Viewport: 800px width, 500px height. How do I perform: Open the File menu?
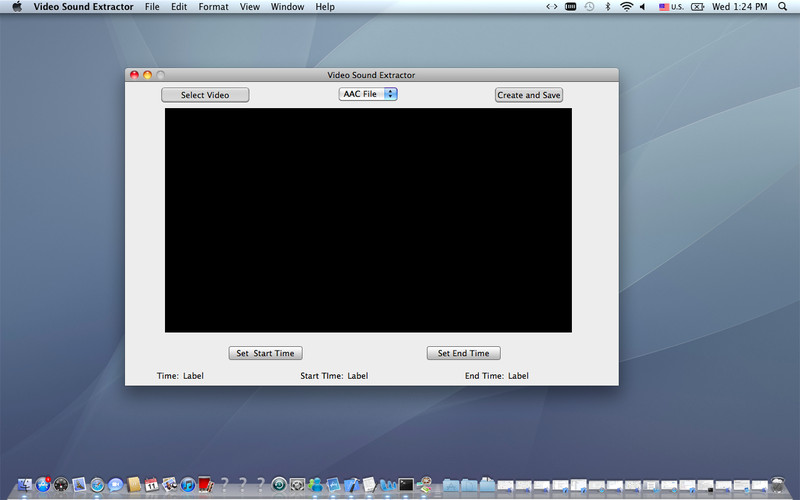pyautogui.click(x=152, y=7)
